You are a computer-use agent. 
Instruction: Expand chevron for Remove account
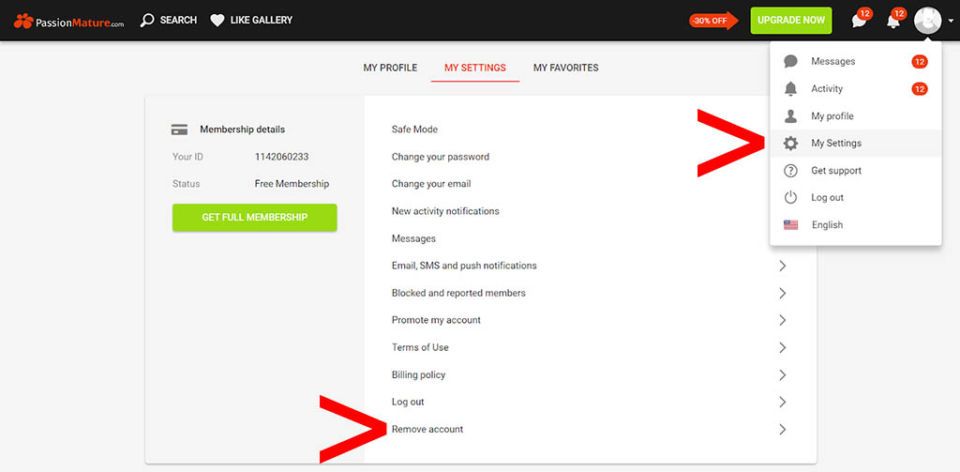(782, 429)
